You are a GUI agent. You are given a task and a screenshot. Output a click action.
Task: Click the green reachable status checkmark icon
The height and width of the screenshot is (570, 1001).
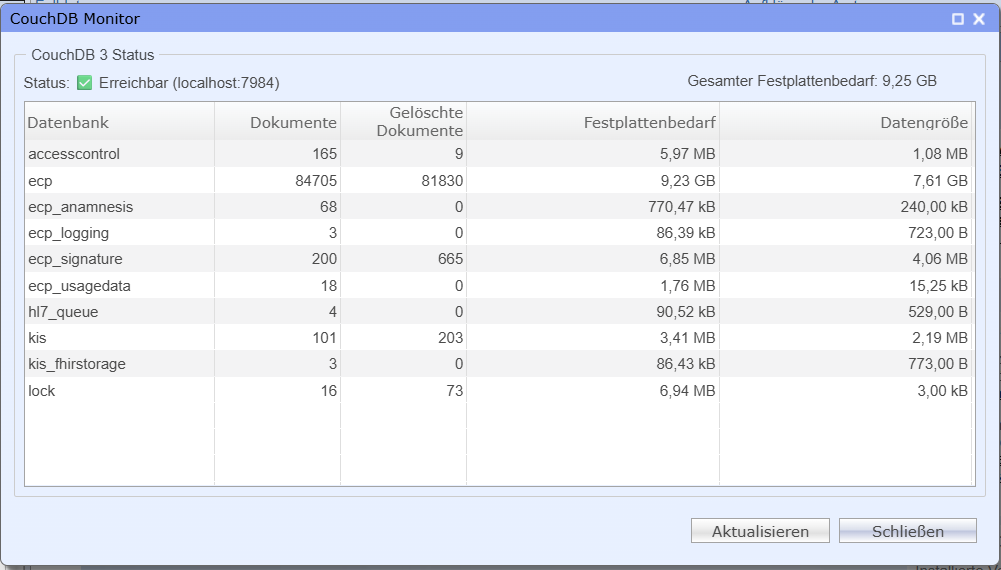point(84,83)
